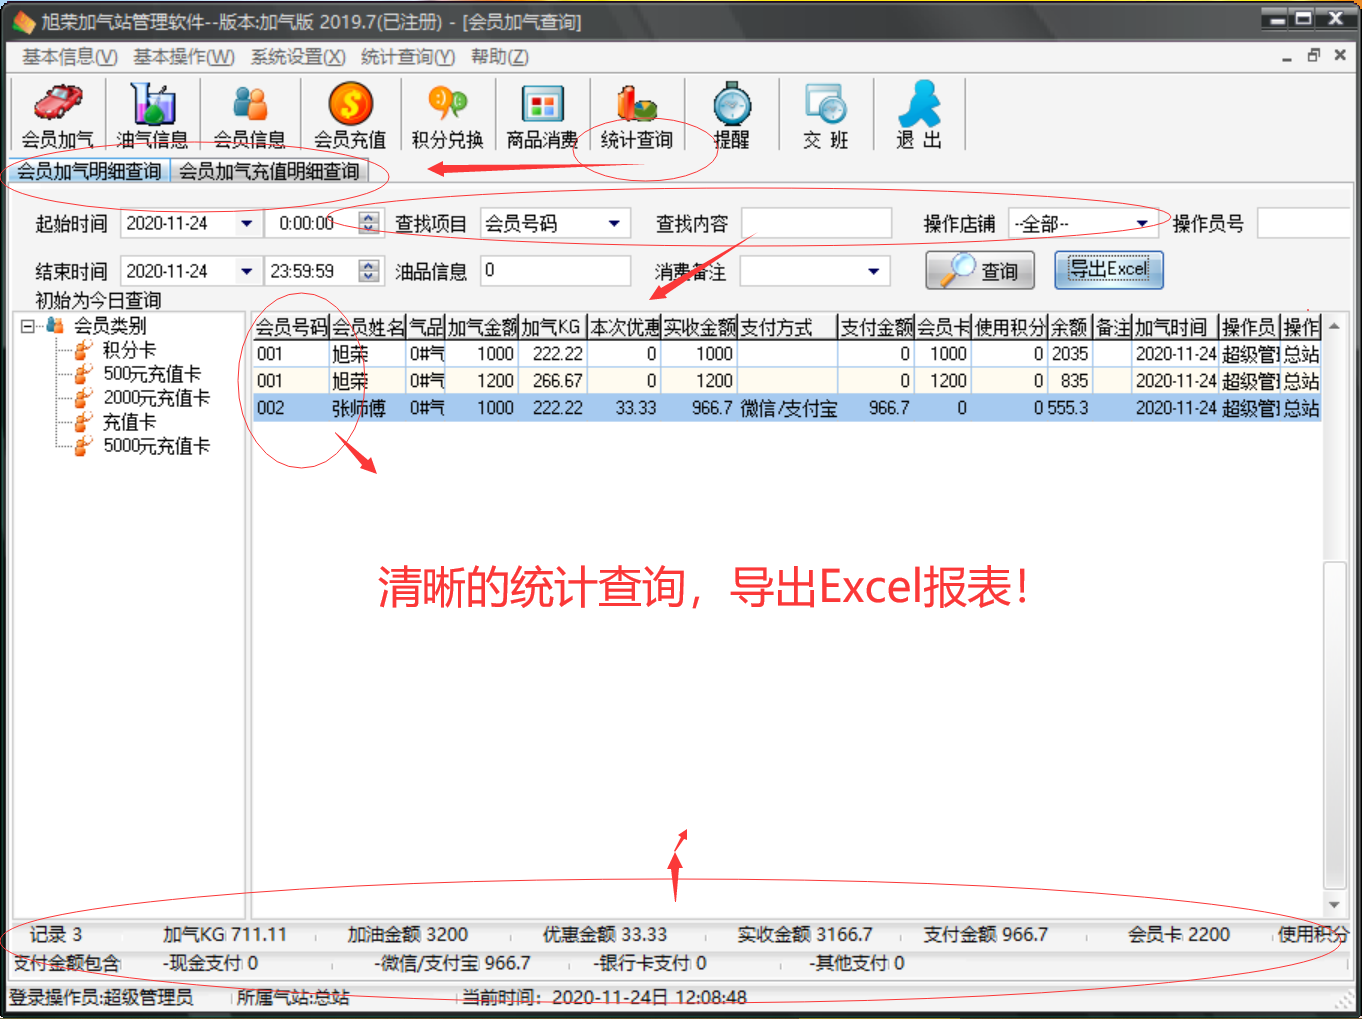Click the 会员充值 member recharge icon
The width and height of the screenshot is (1362, 1019).
(x=347, y=113)
